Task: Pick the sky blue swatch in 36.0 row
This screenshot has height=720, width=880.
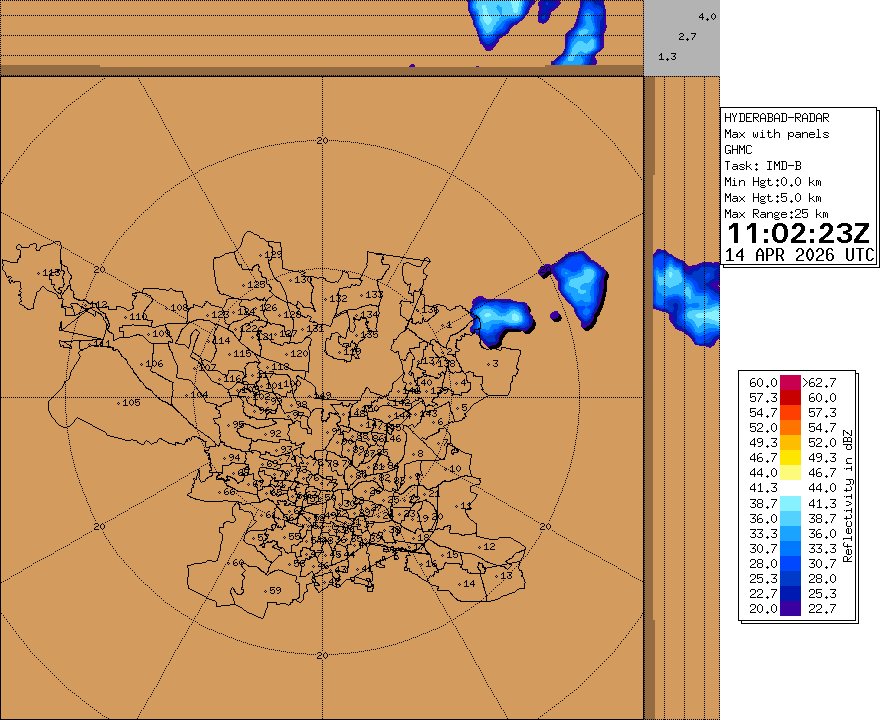Action: coord(790,519)
